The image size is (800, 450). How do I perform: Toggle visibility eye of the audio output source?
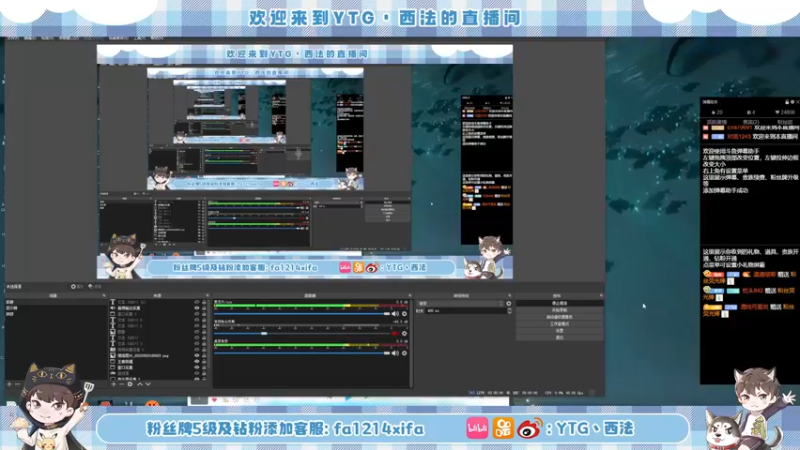196,308
